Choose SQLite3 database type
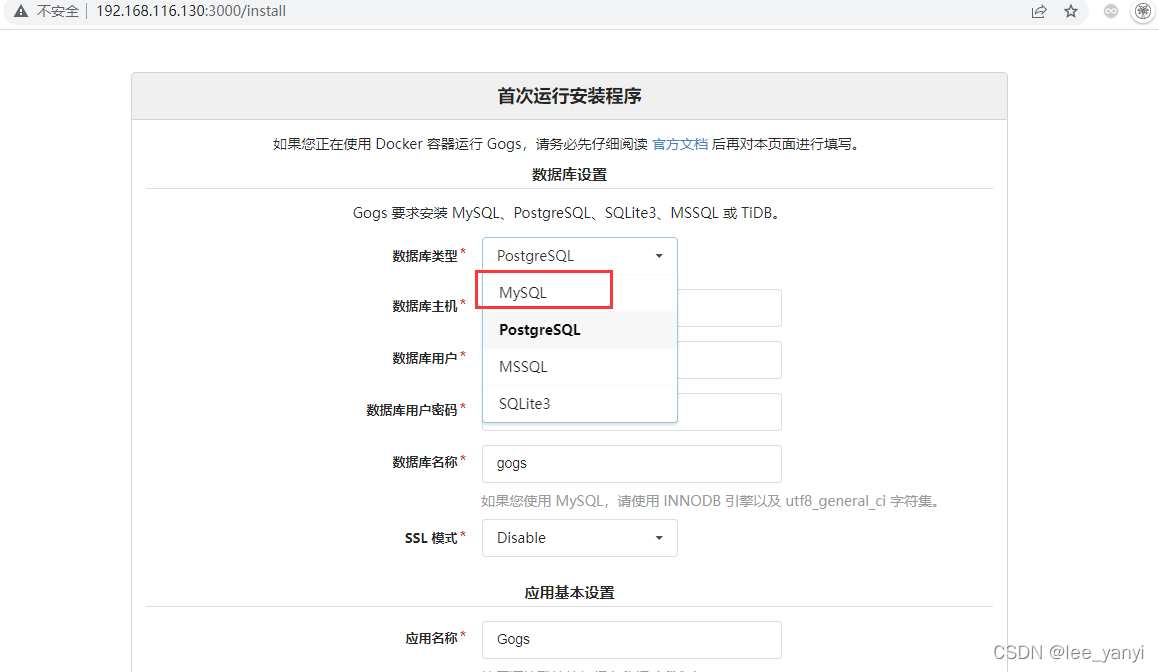 [x=580, y=404]
